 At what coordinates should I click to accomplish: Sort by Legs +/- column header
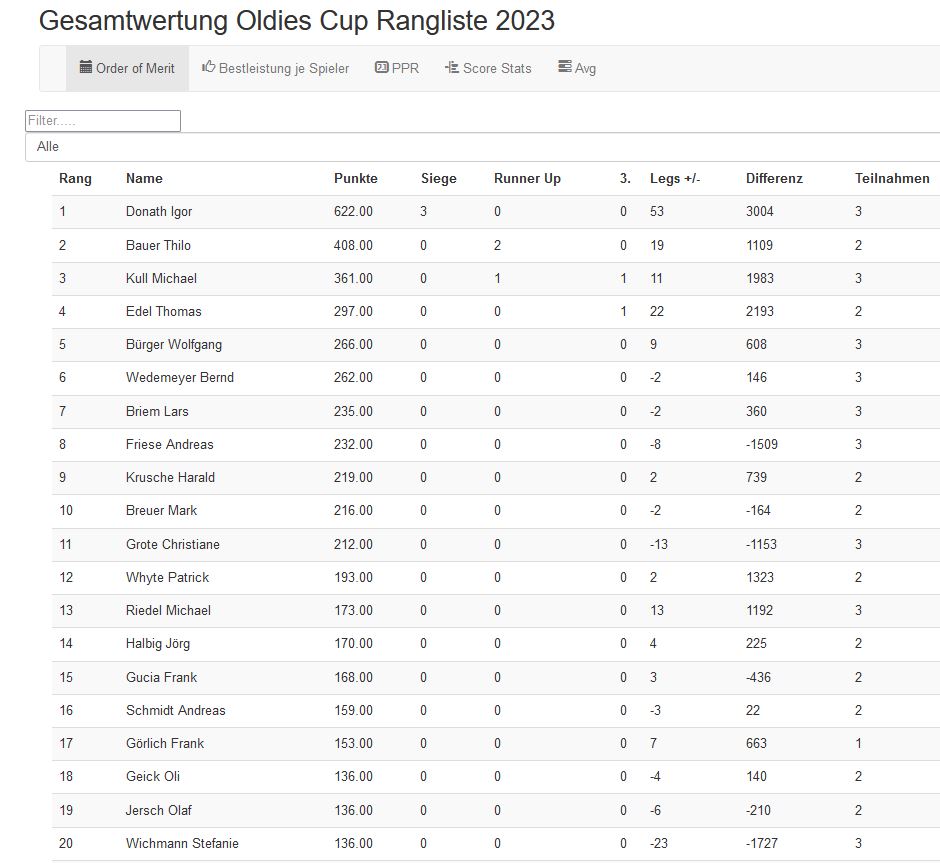click(675, 179)
